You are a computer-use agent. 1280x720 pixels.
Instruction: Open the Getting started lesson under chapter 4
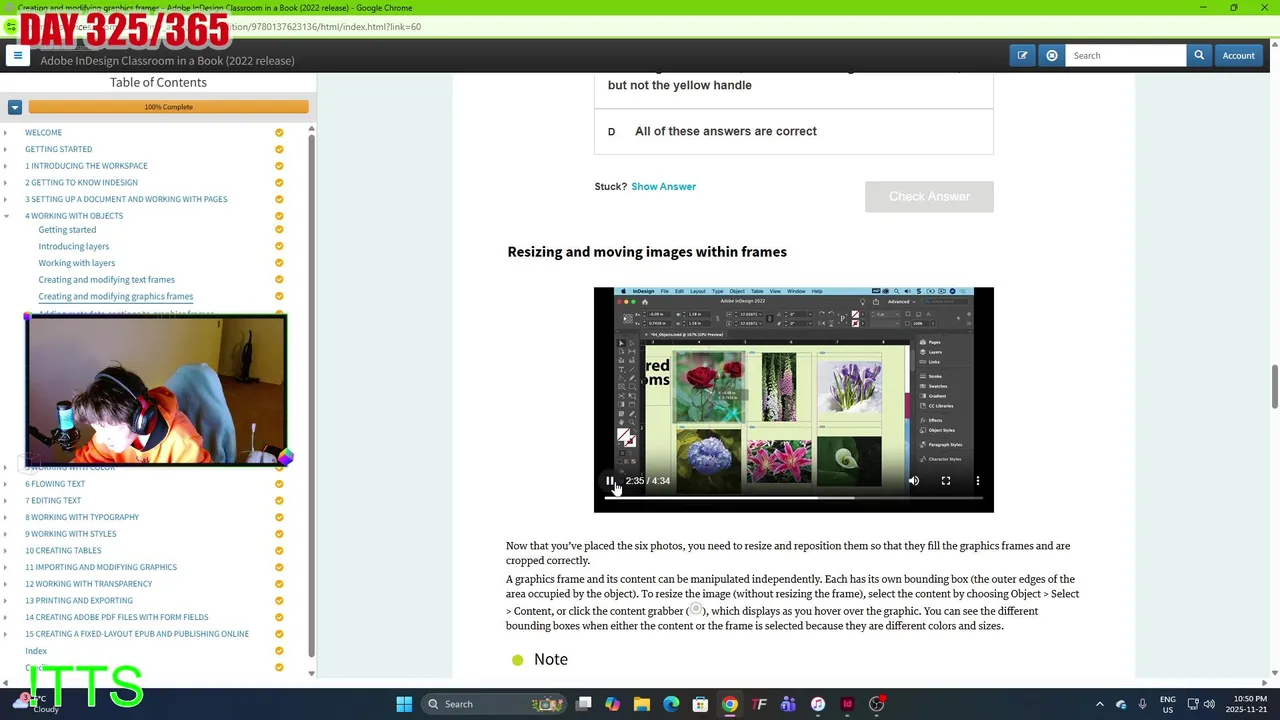click(x=67, y=230)
